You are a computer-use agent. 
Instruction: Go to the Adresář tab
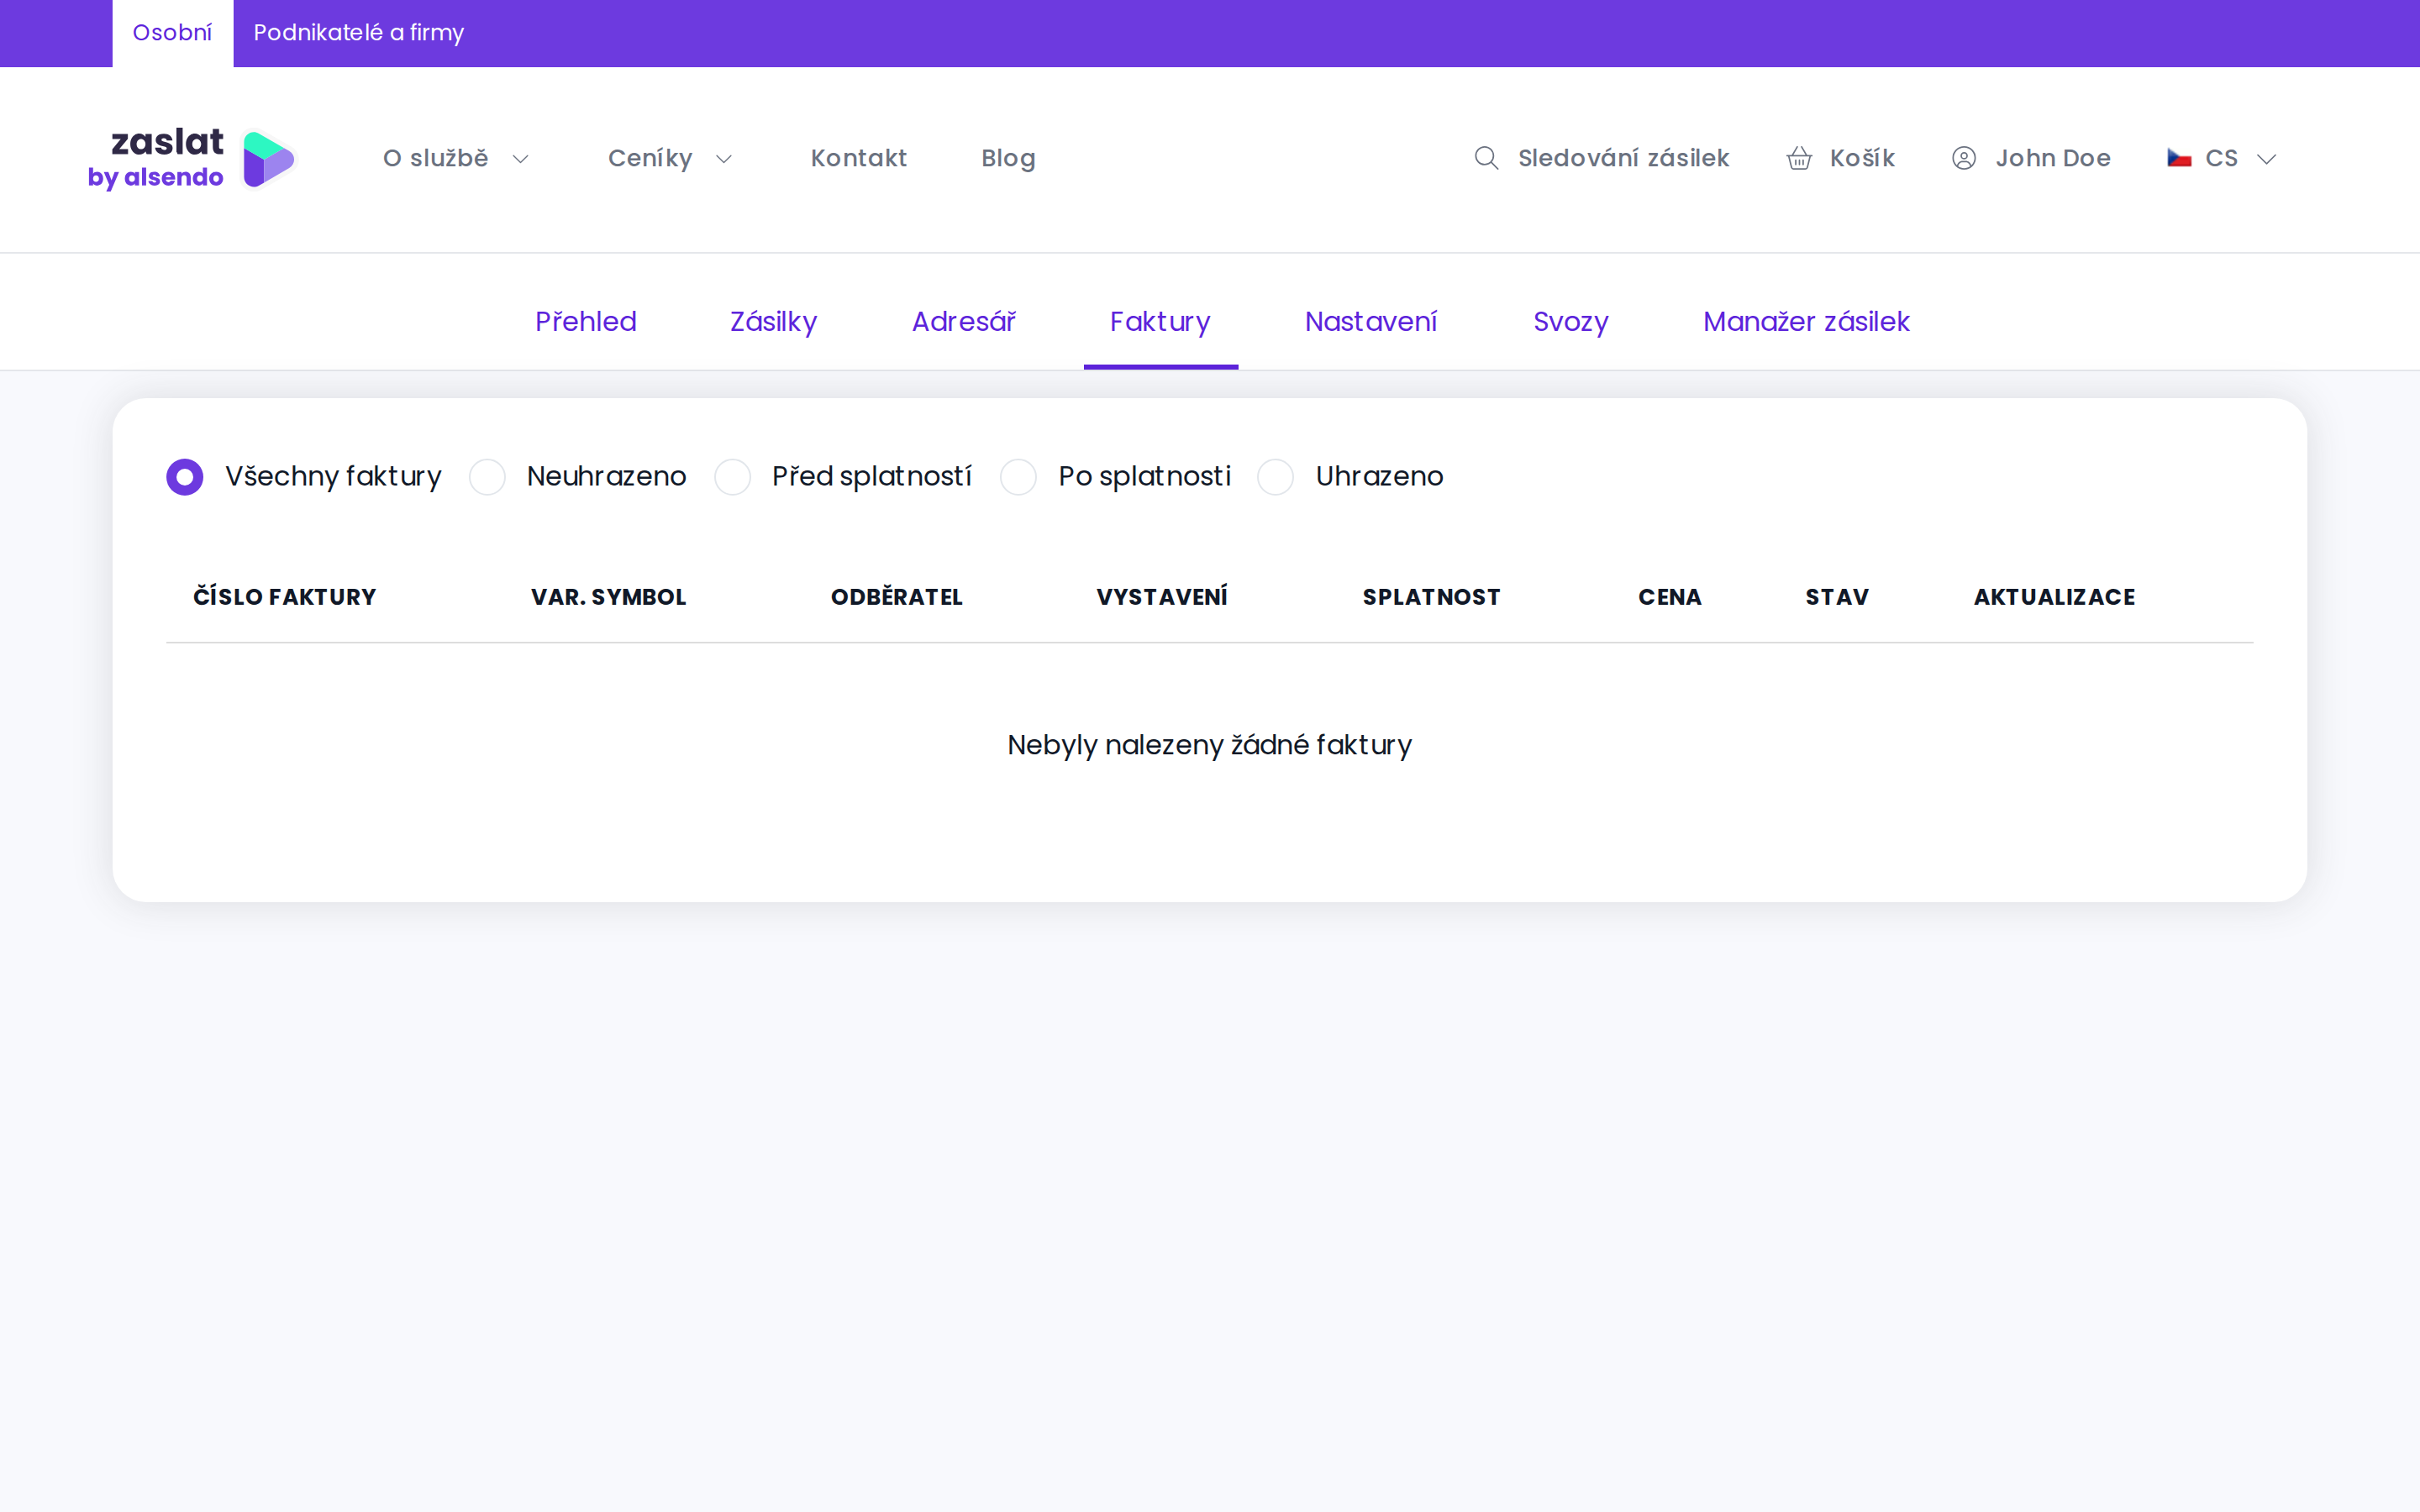963,321
